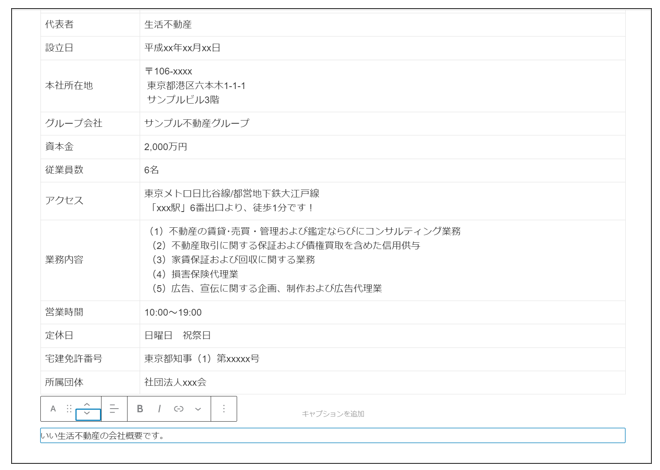Select the サンプル不動産グループ cell

pyautogui.click(x=197, y=123)
